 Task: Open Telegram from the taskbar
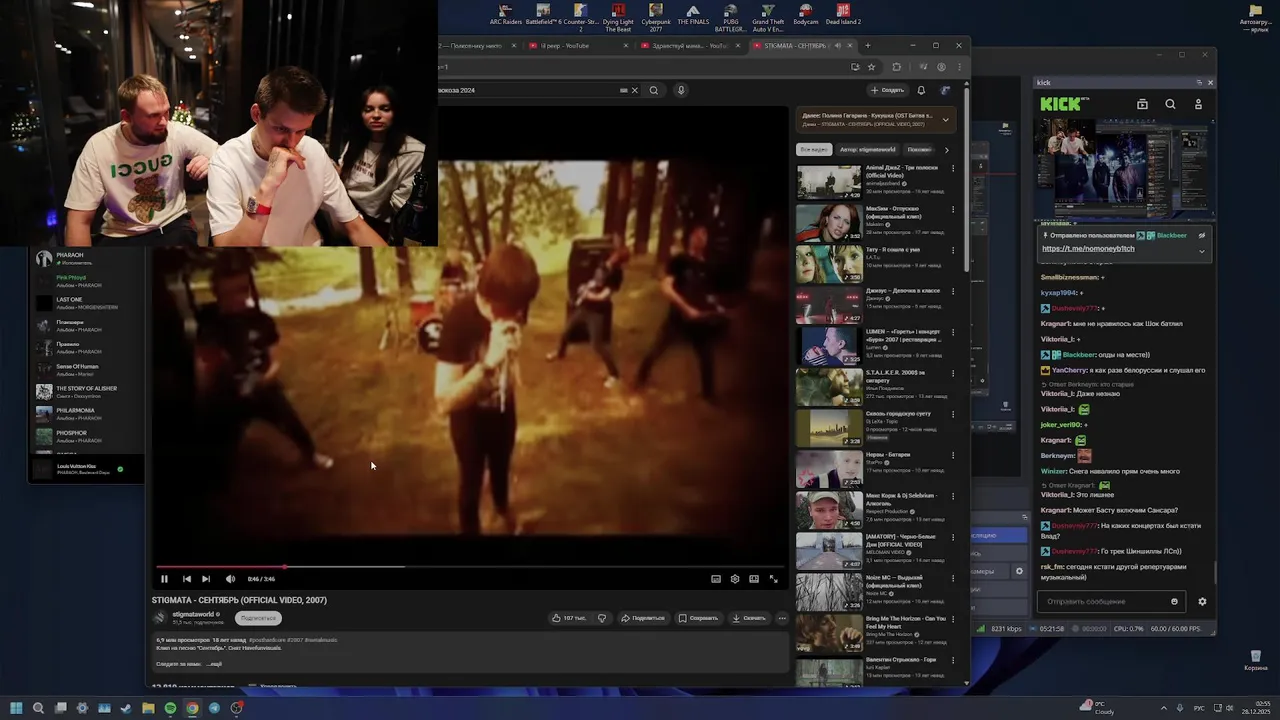coord(214,708)
